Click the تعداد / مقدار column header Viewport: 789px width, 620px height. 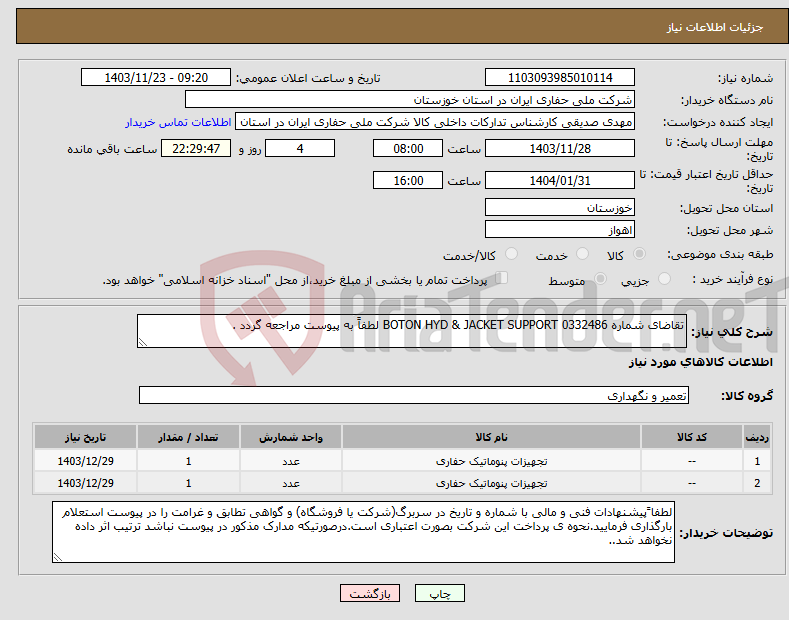188,437
